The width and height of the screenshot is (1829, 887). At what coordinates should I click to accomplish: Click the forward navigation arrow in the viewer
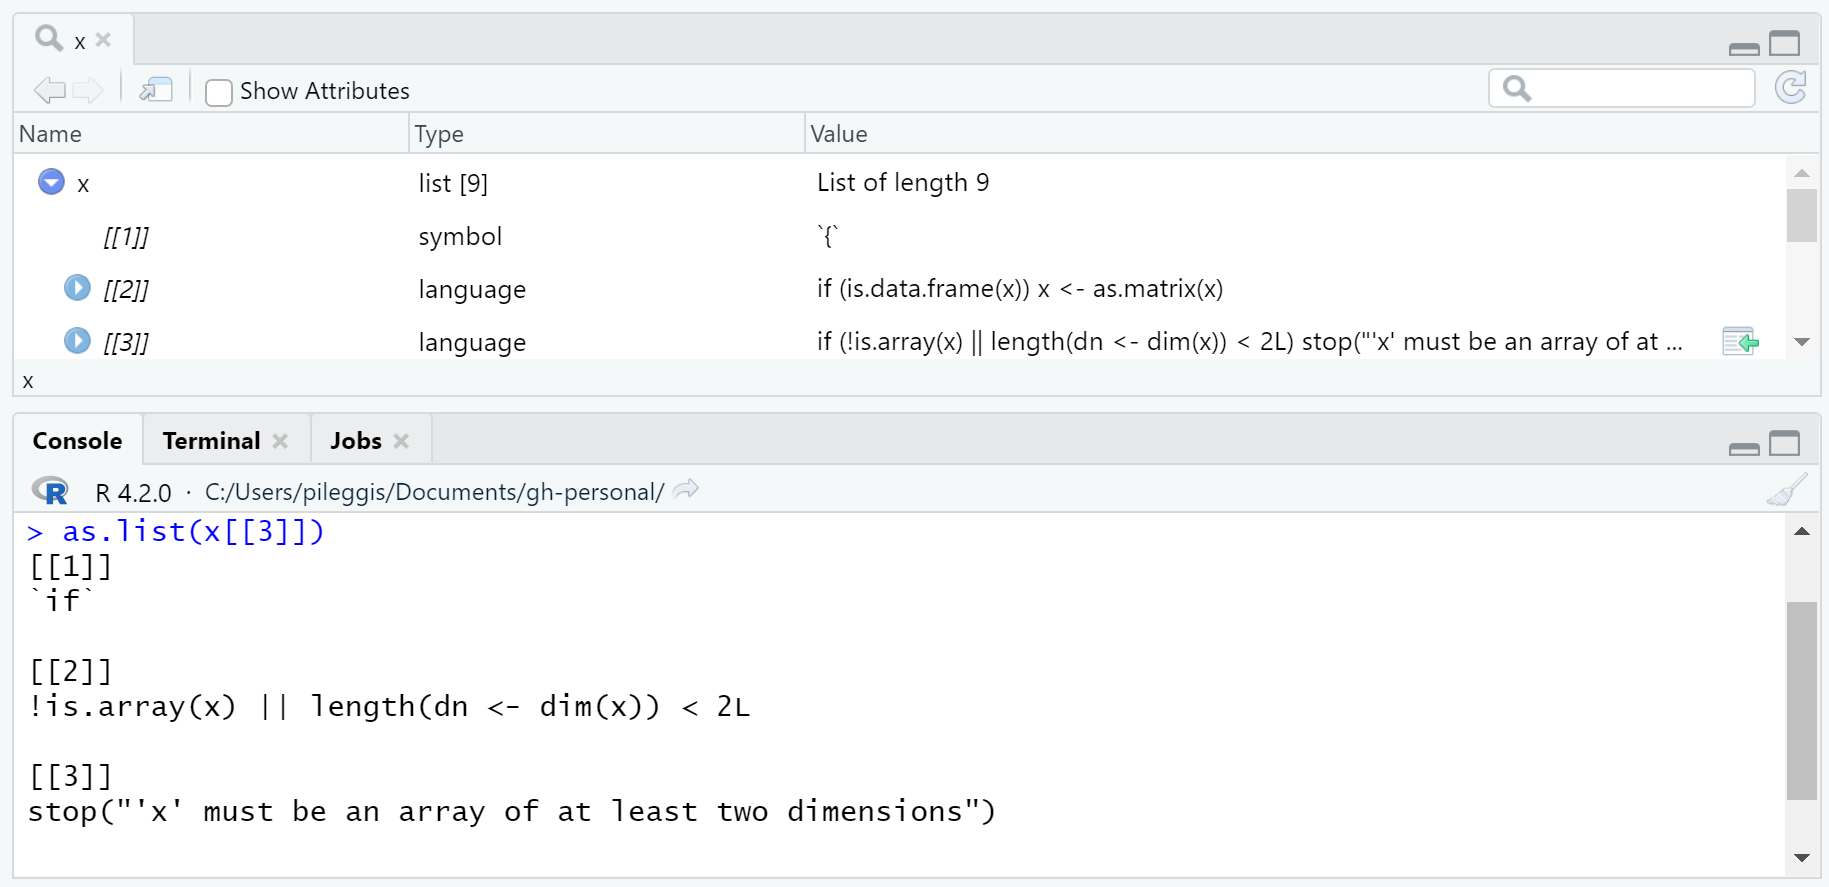[88, 90]
